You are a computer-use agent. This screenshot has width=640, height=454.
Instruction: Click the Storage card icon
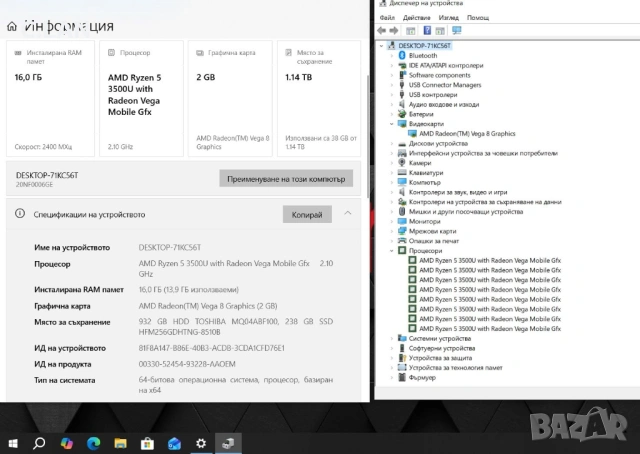point(289,53)
